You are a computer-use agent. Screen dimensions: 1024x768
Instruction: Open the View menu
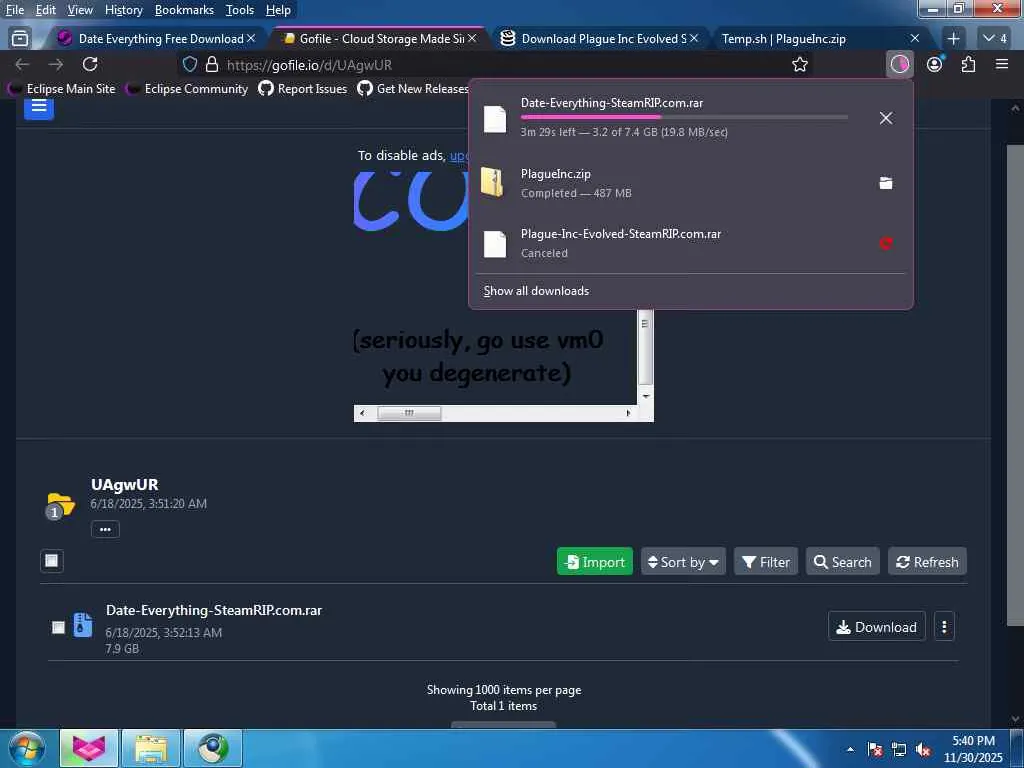tap(80, 10)
